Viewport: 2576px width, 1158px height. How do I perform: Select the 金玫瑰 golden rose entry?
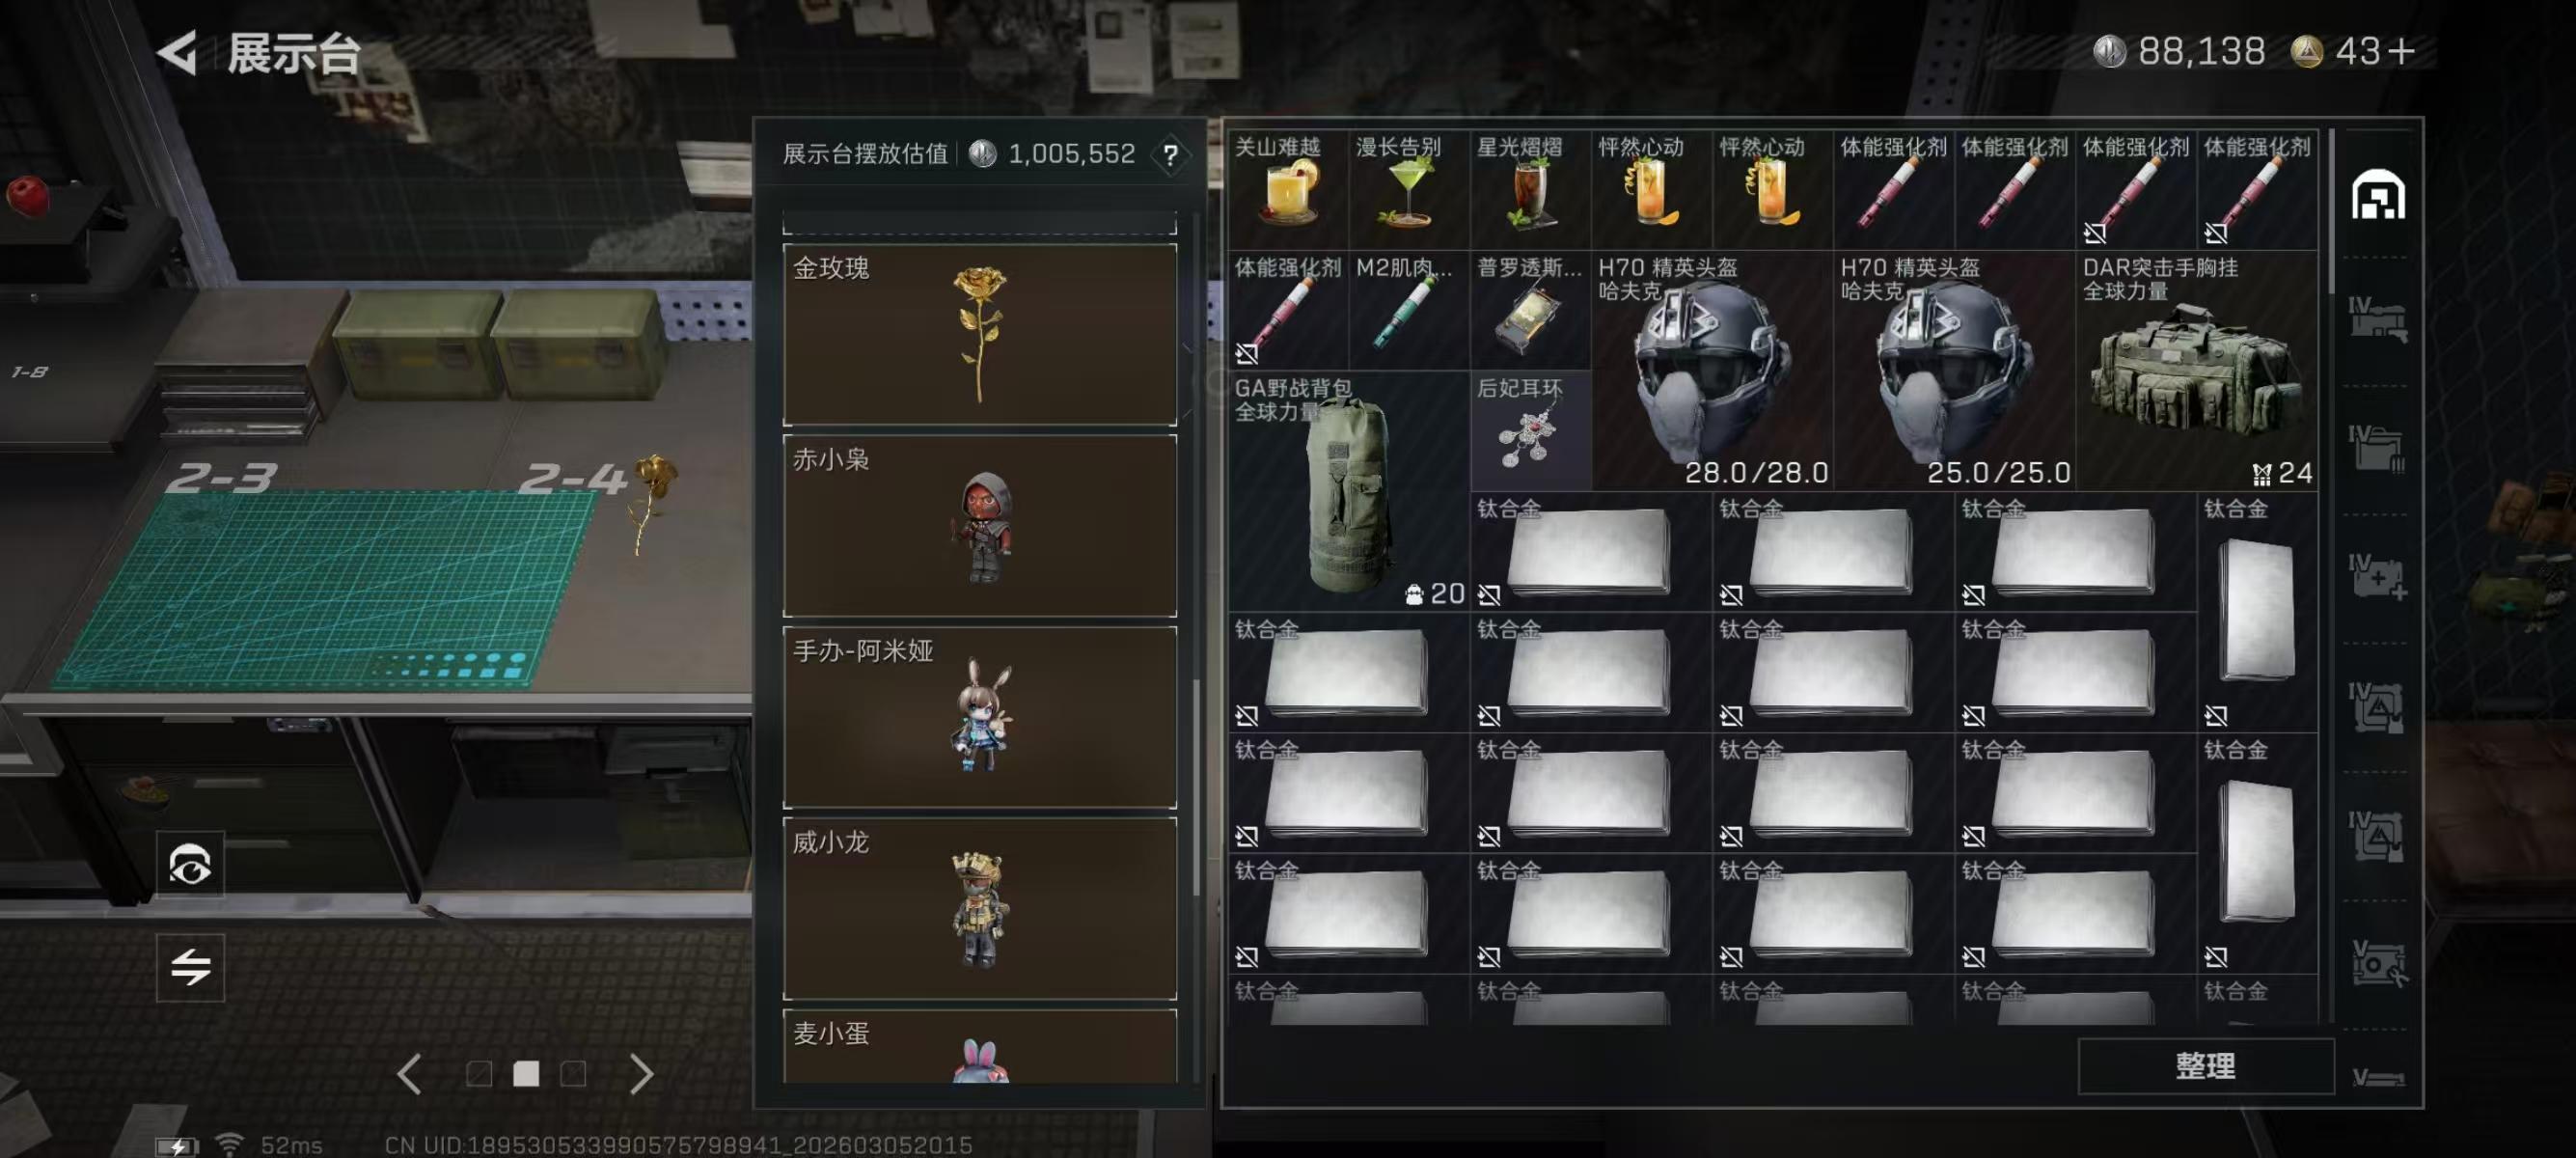pyautogui.click(x=979, y=335)
